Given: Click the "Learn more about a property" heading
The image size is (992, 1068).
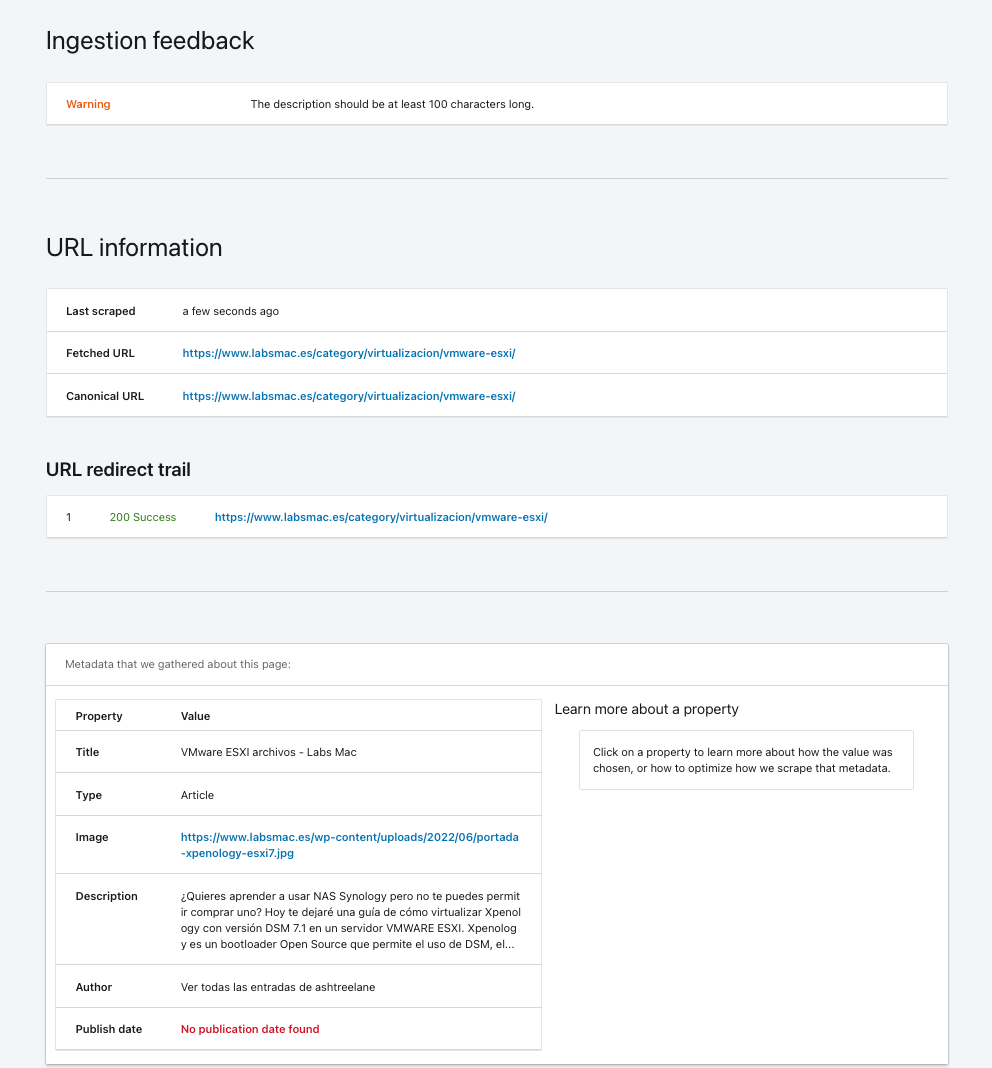Looking at the screenshot, I should (x=647, y=709).
